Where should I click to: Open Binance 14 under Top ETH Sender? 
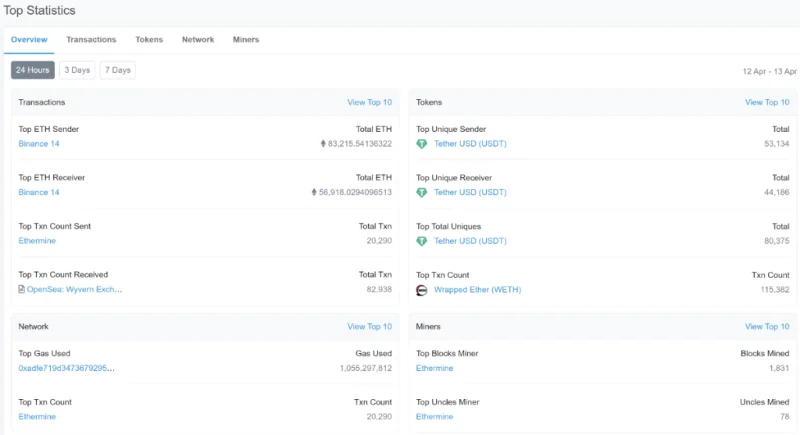point(39,144)
